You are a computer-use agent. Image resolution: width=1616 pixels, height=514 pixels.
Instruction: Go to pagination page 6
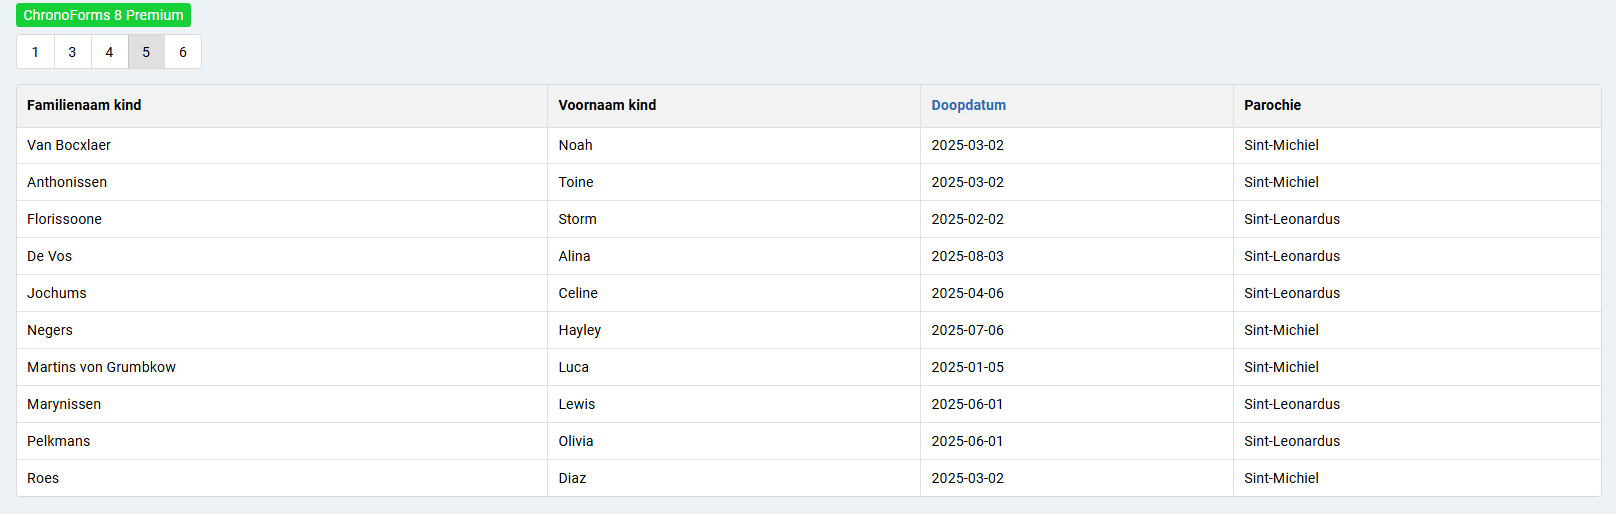(183, 52)
